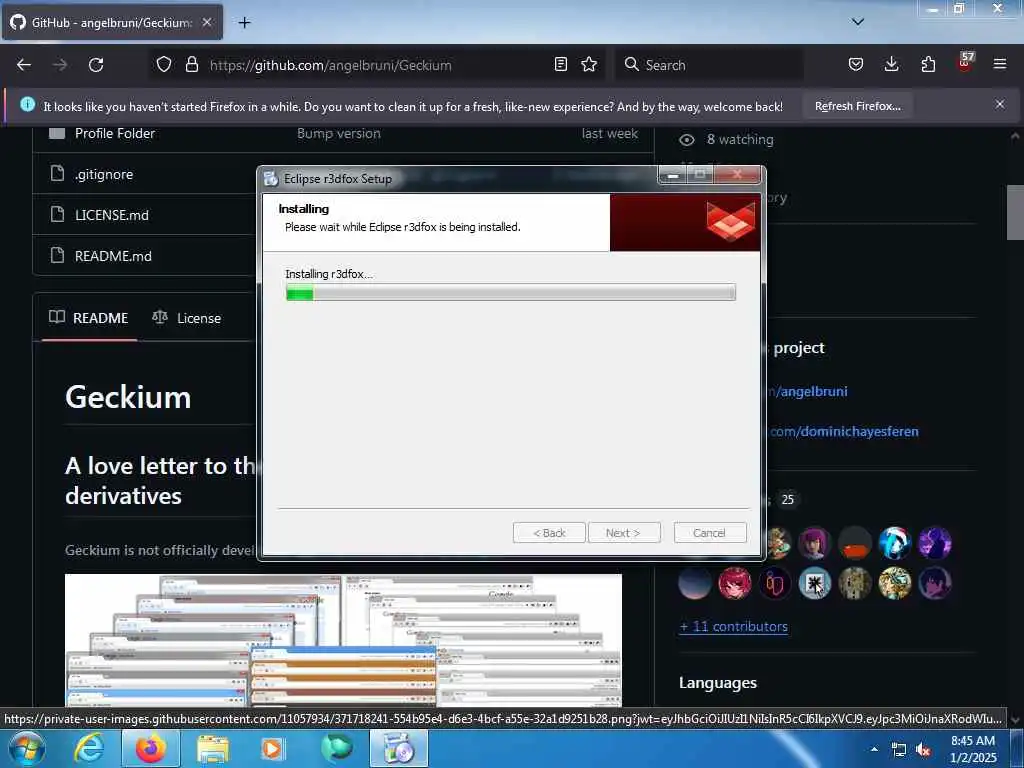Open Windows Explorer folder from taskbar
Viewport: 1024px width, 768px height.
click(213, 748)
